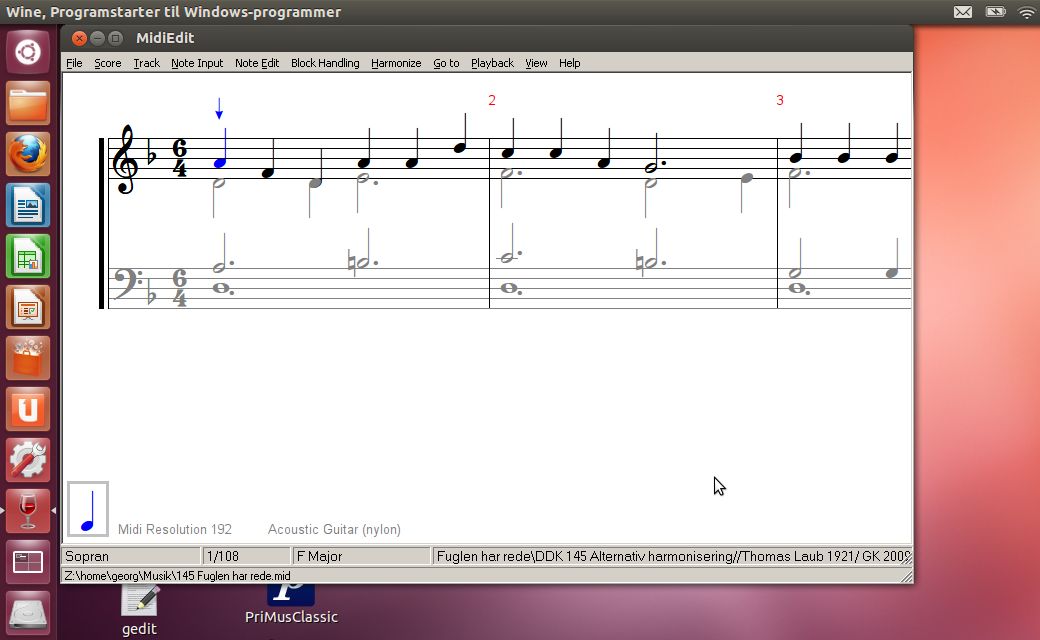Screen dimensions: 1040x640
Task: Launch LibreOffice Calc from launcher
Action: [x=28, y=256]
